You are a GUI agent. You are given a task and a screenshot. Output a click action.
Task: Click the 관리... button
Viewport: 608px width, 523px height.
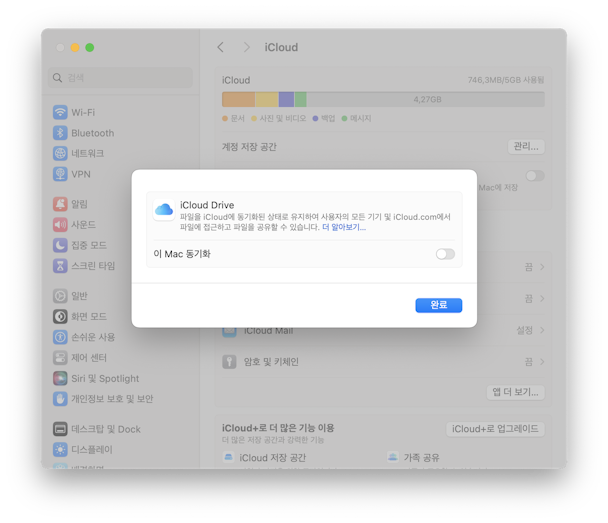526,147
